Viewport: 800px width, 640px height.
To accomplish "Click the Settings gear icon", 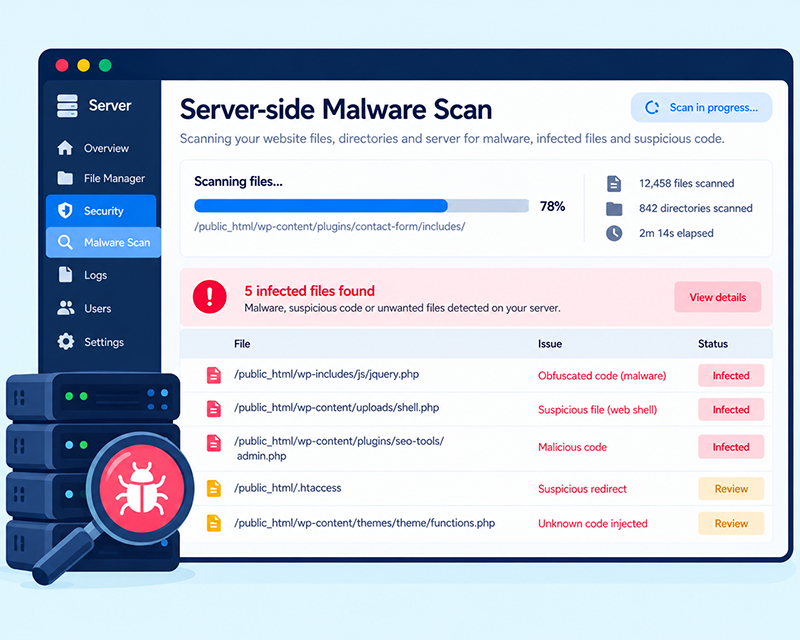I will 65,341.
